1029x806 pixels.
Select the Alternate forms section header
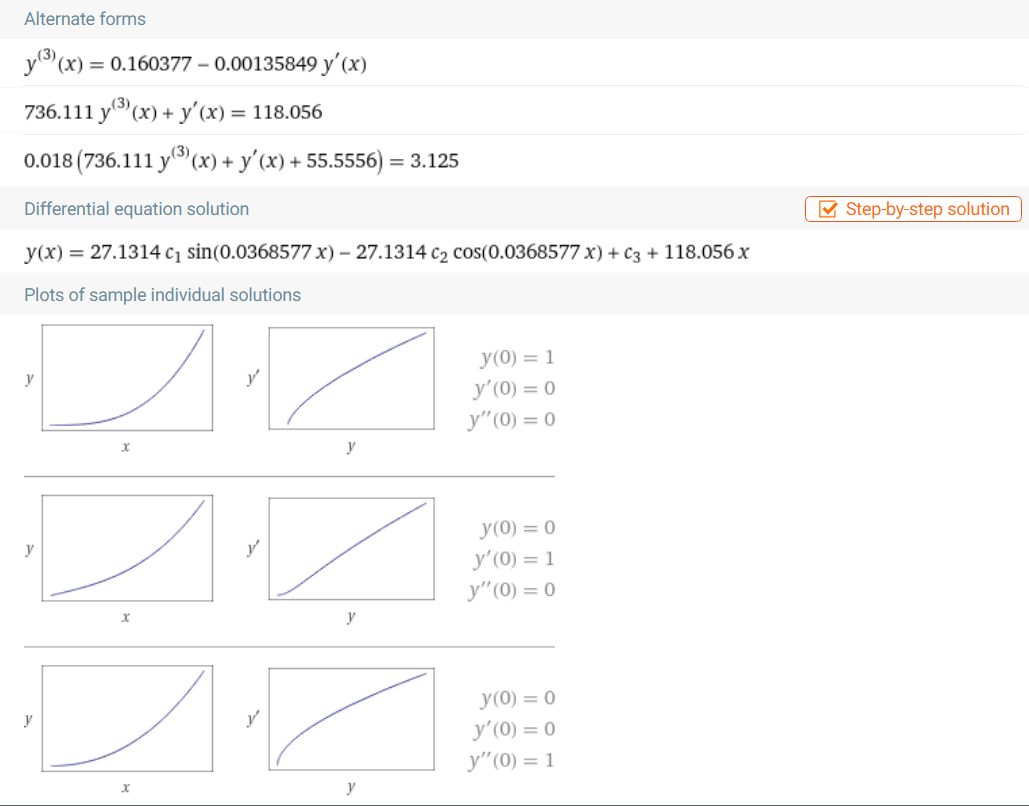85,19
